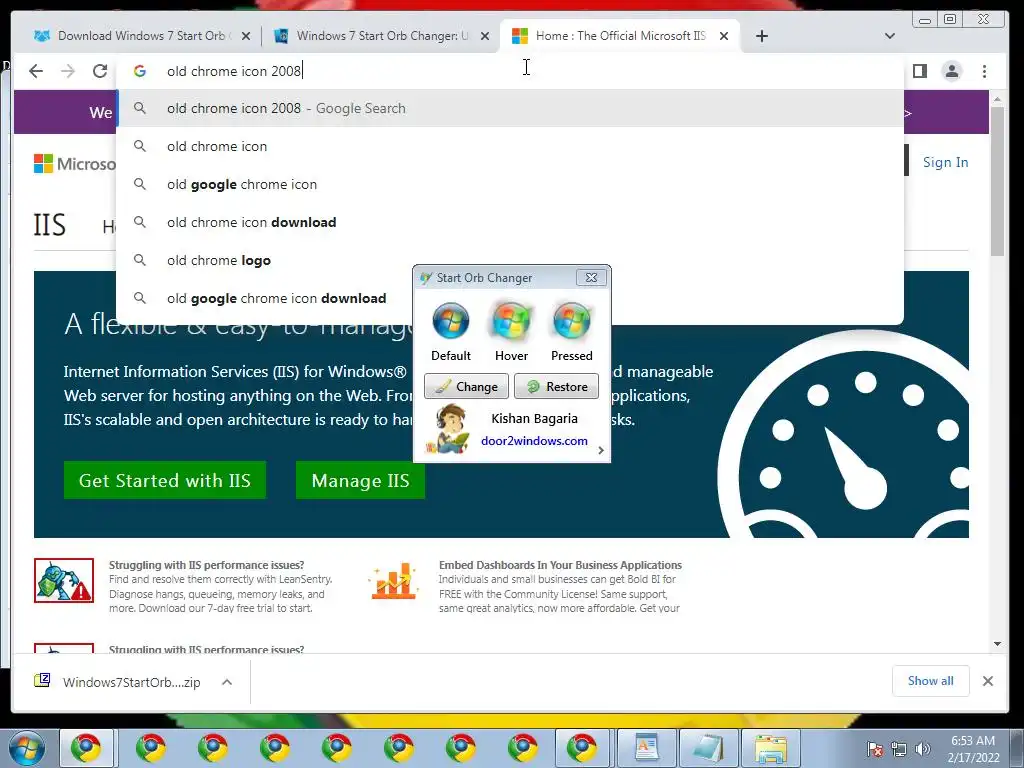Click the volume speaker tray icon
Image resolution: width=1024 pixels, height=768 pixels.
[x=922, y=749]
